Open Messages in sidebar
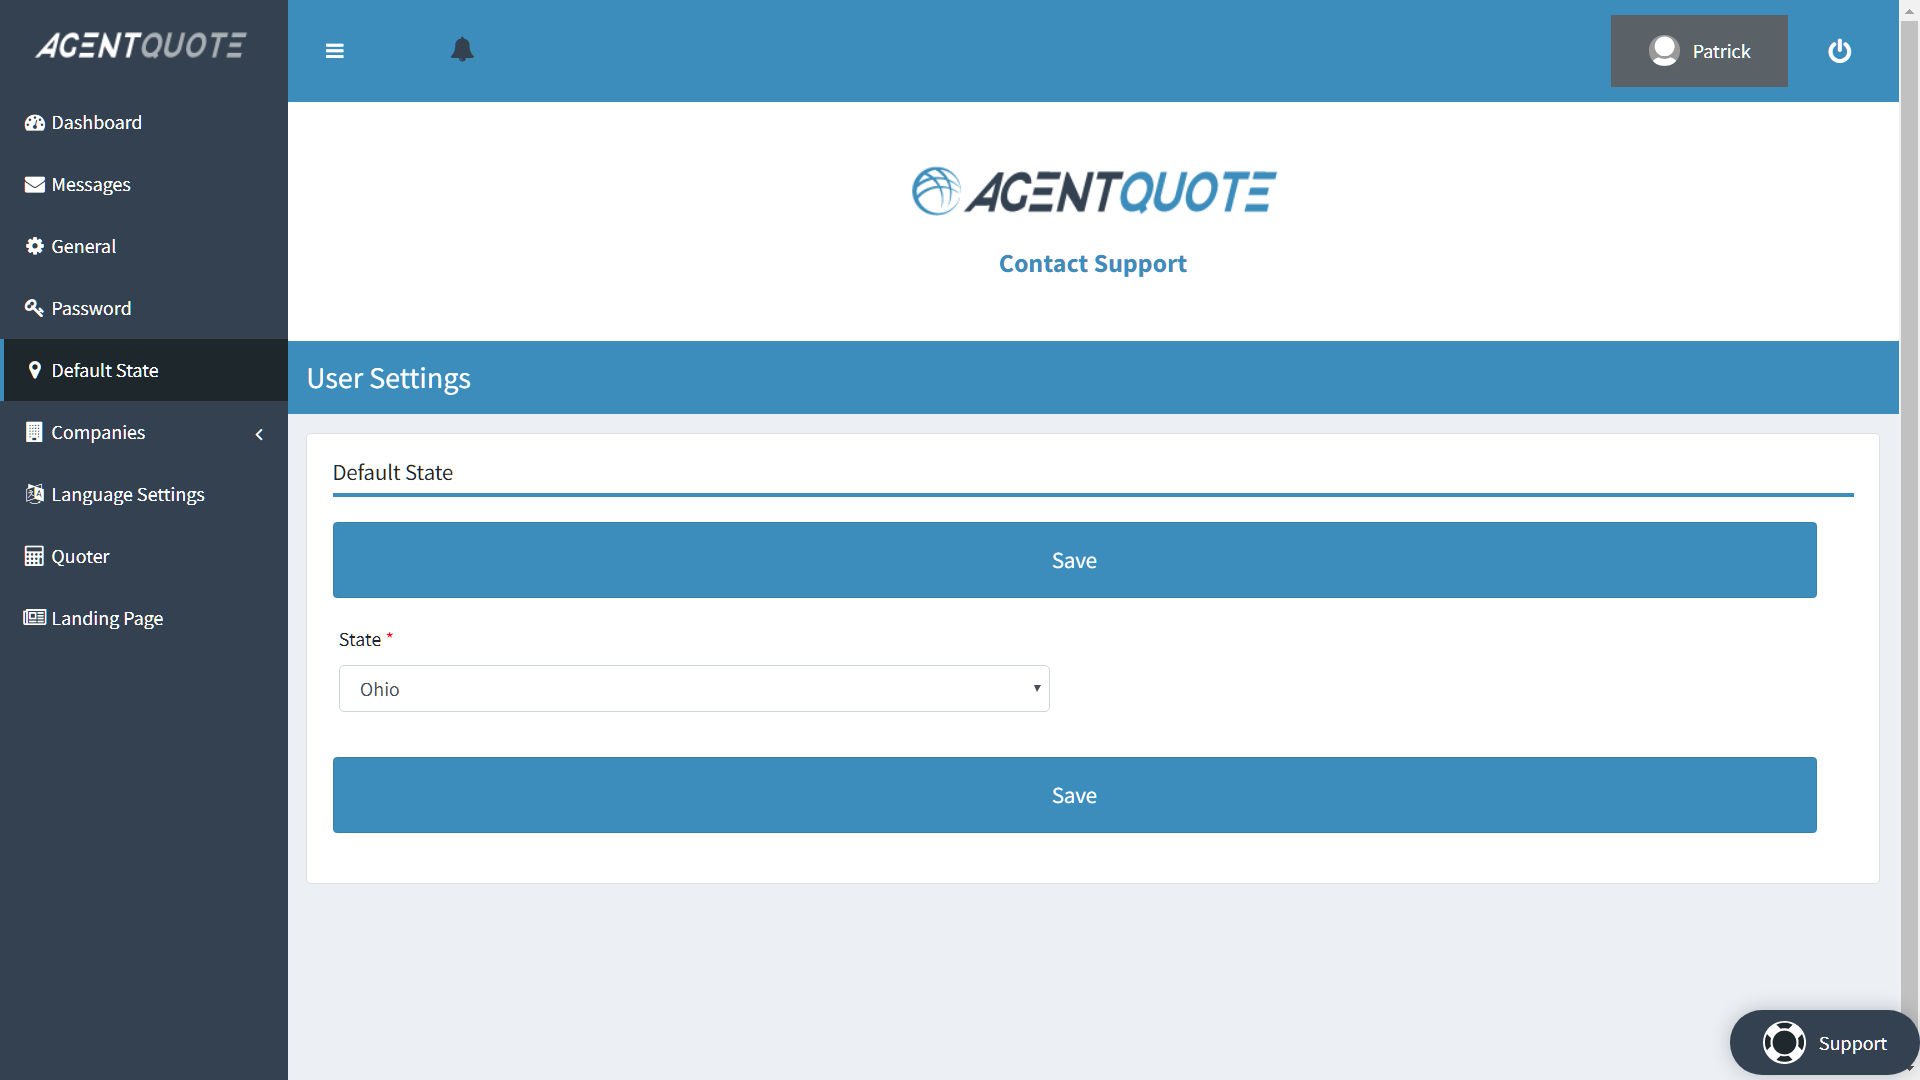1920x1080 pixels. click(x=144, y=185)
